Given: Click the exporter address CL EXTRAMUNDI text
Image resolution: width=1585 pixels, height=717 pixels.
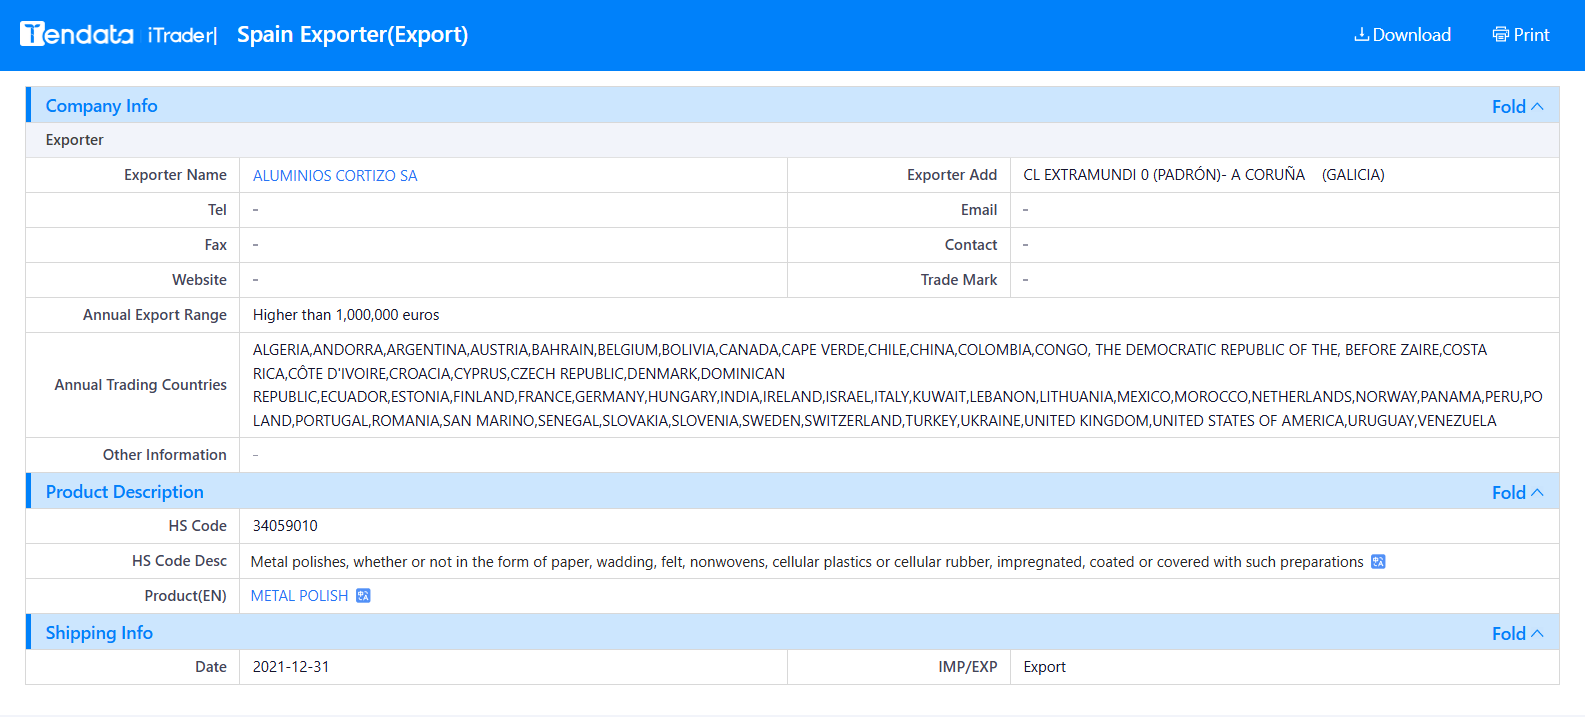Looking at the screenshot, I should point(1203,175).
